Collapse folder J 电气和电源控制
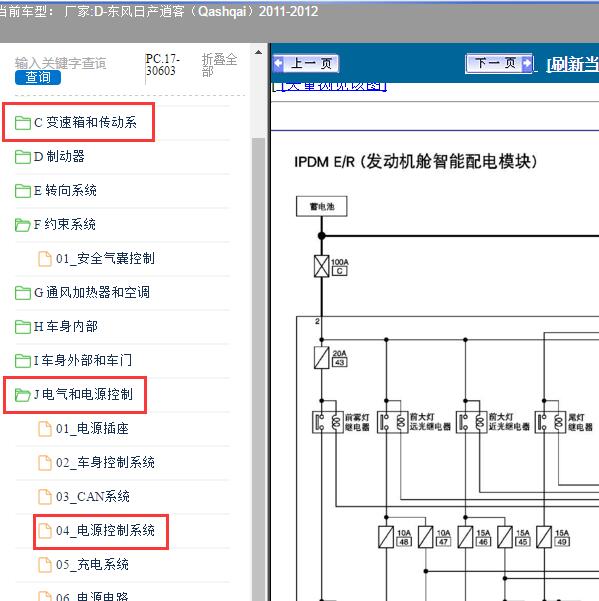599x601 pixels. point(83,394)
